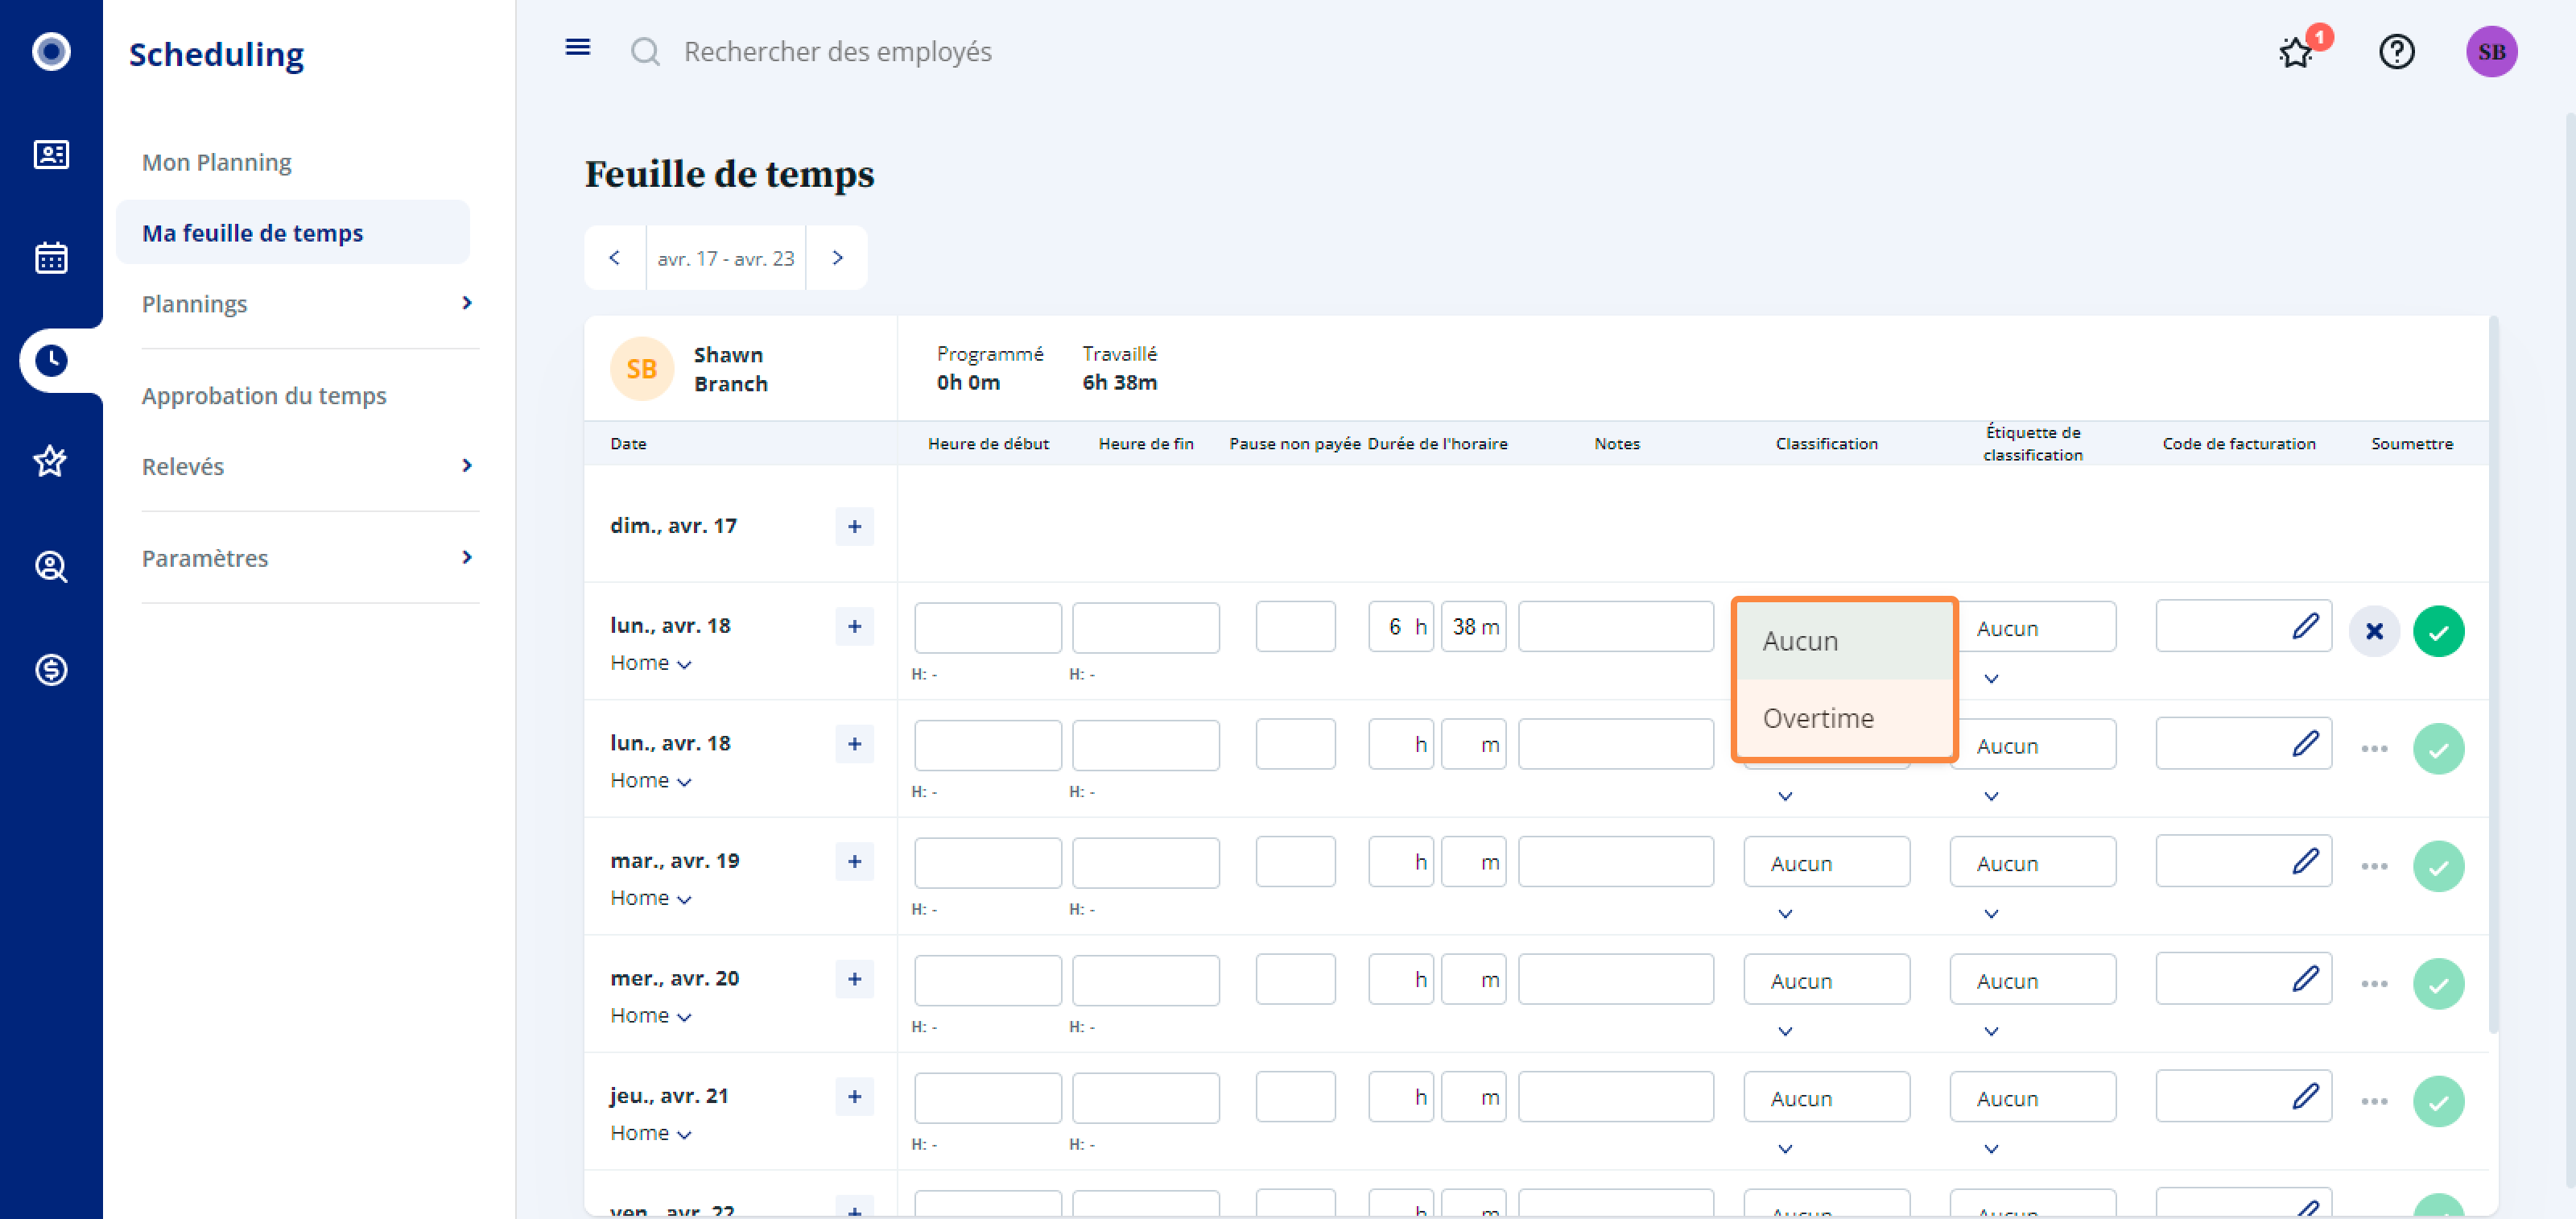Open the SB profile avatar menu
Viewport: 2576px width, 1219px height.
(2491, 52)
